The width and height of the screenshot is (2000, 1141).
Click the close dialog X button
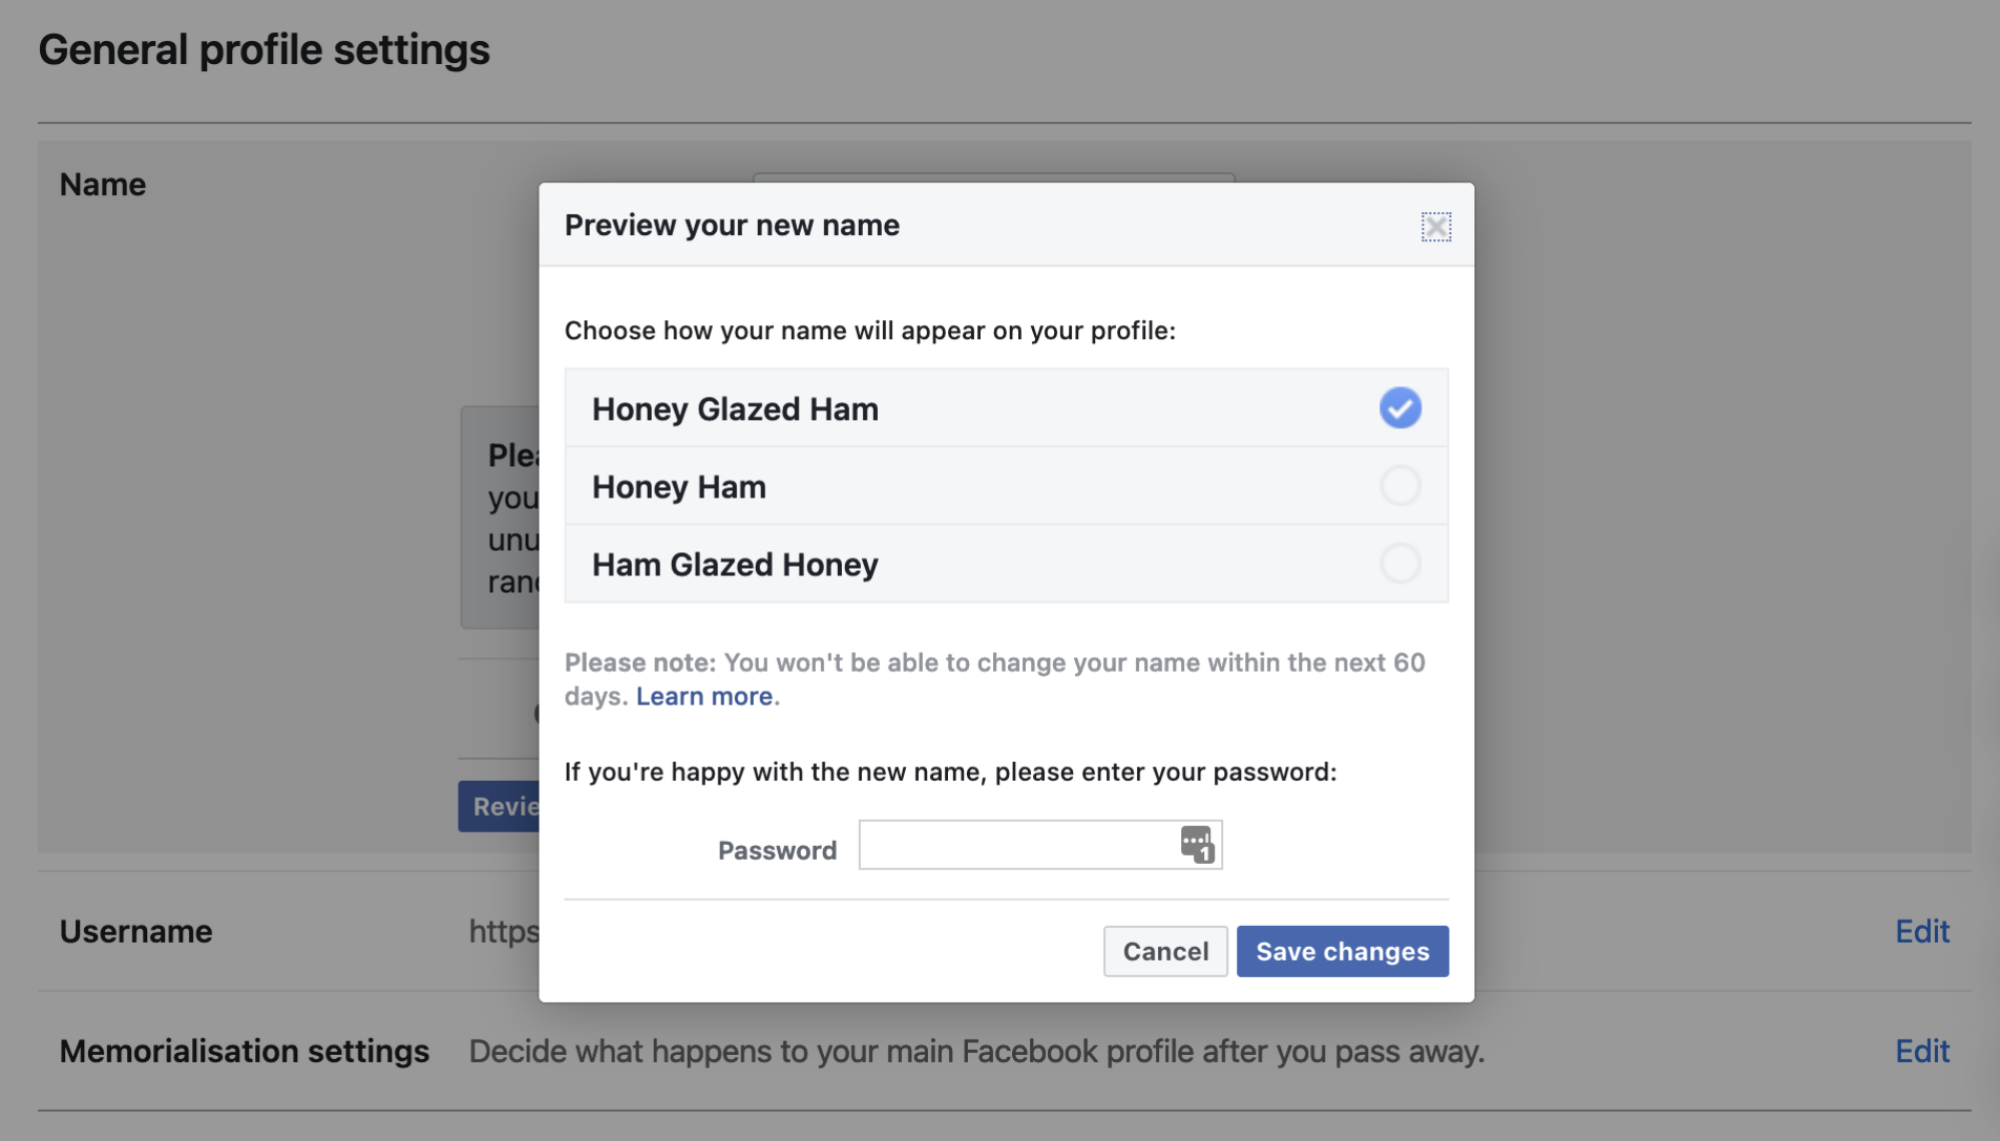[1435, 225]
